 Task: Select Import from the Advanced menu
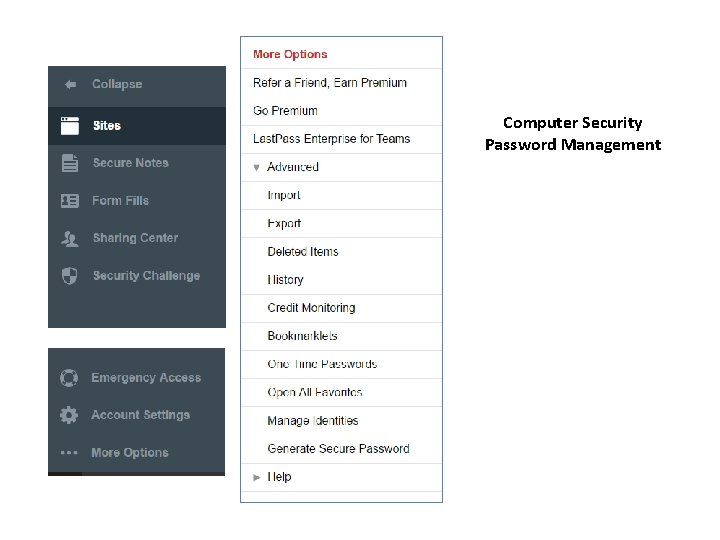[x=284, y=195]
